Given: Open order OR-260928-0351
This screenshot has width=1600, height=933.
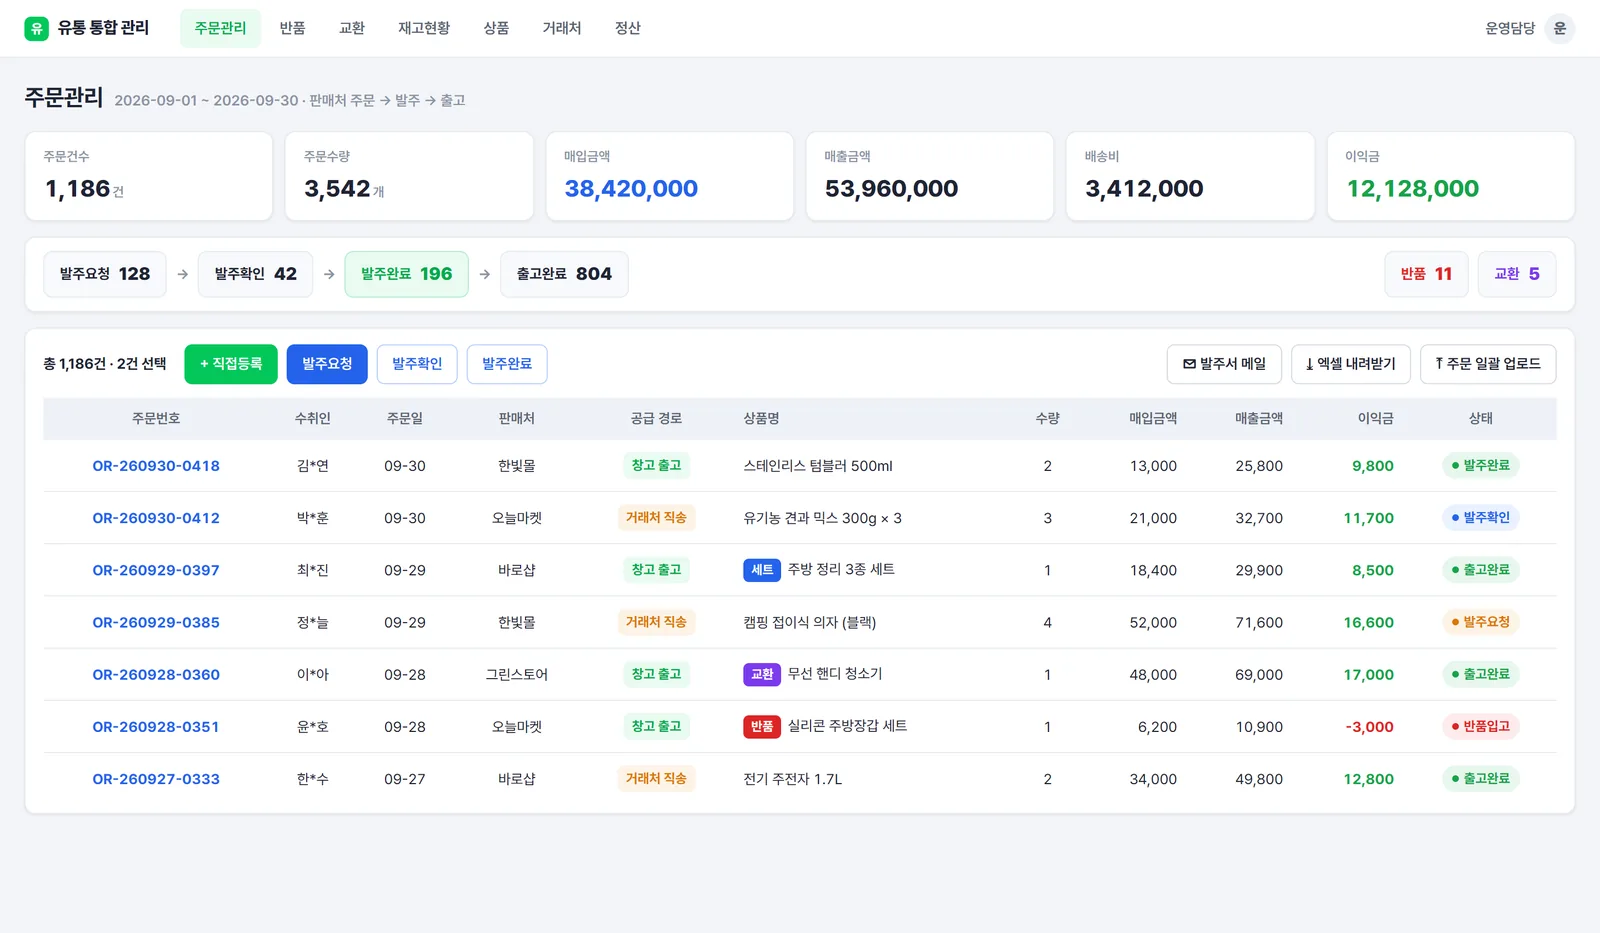Looking at the screenshot, I should (156, 727).
